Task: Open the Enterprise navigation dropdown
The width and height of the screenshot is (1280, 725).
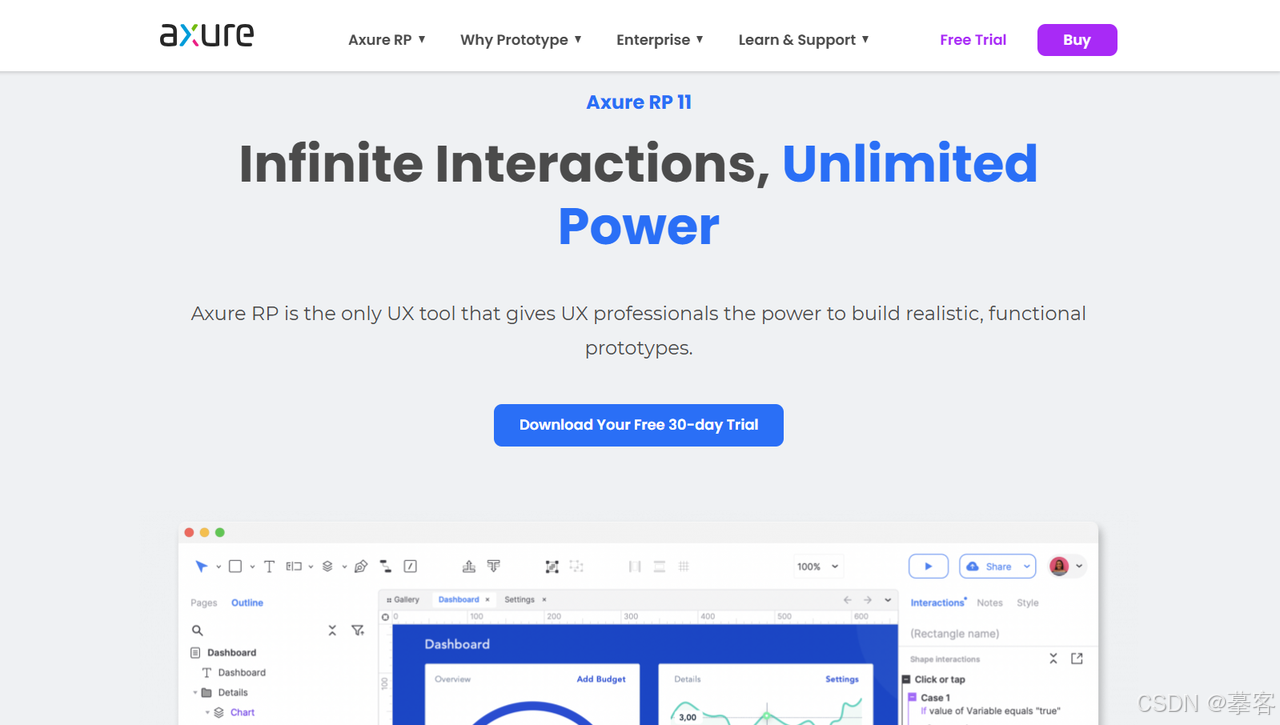Action: point(660,40)
